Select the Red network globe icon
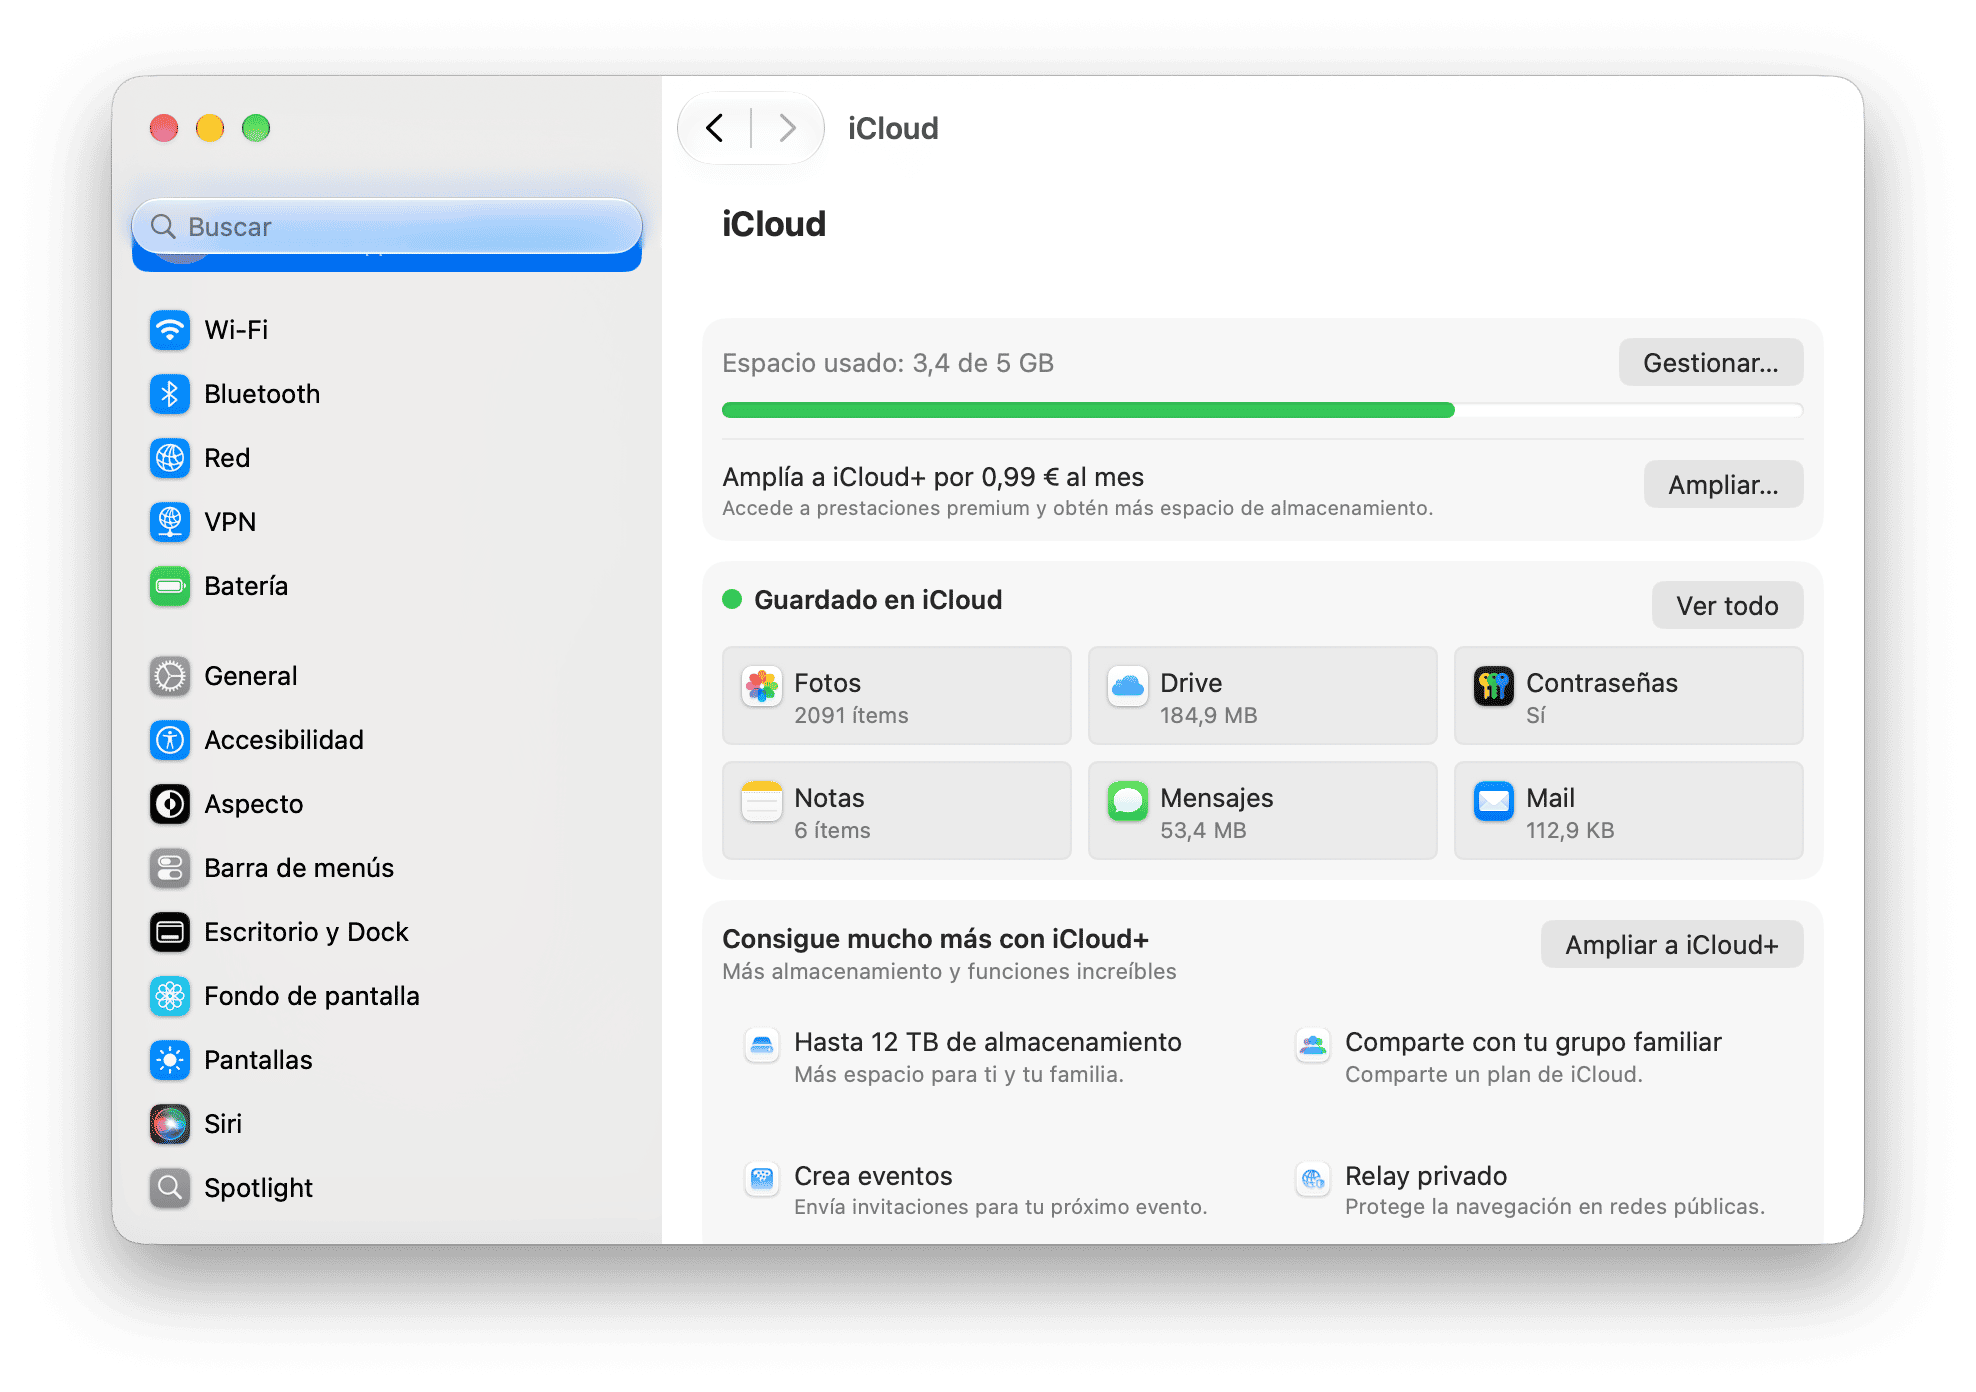Viewport: 1976px width, 1392px height. coord(170,458)
